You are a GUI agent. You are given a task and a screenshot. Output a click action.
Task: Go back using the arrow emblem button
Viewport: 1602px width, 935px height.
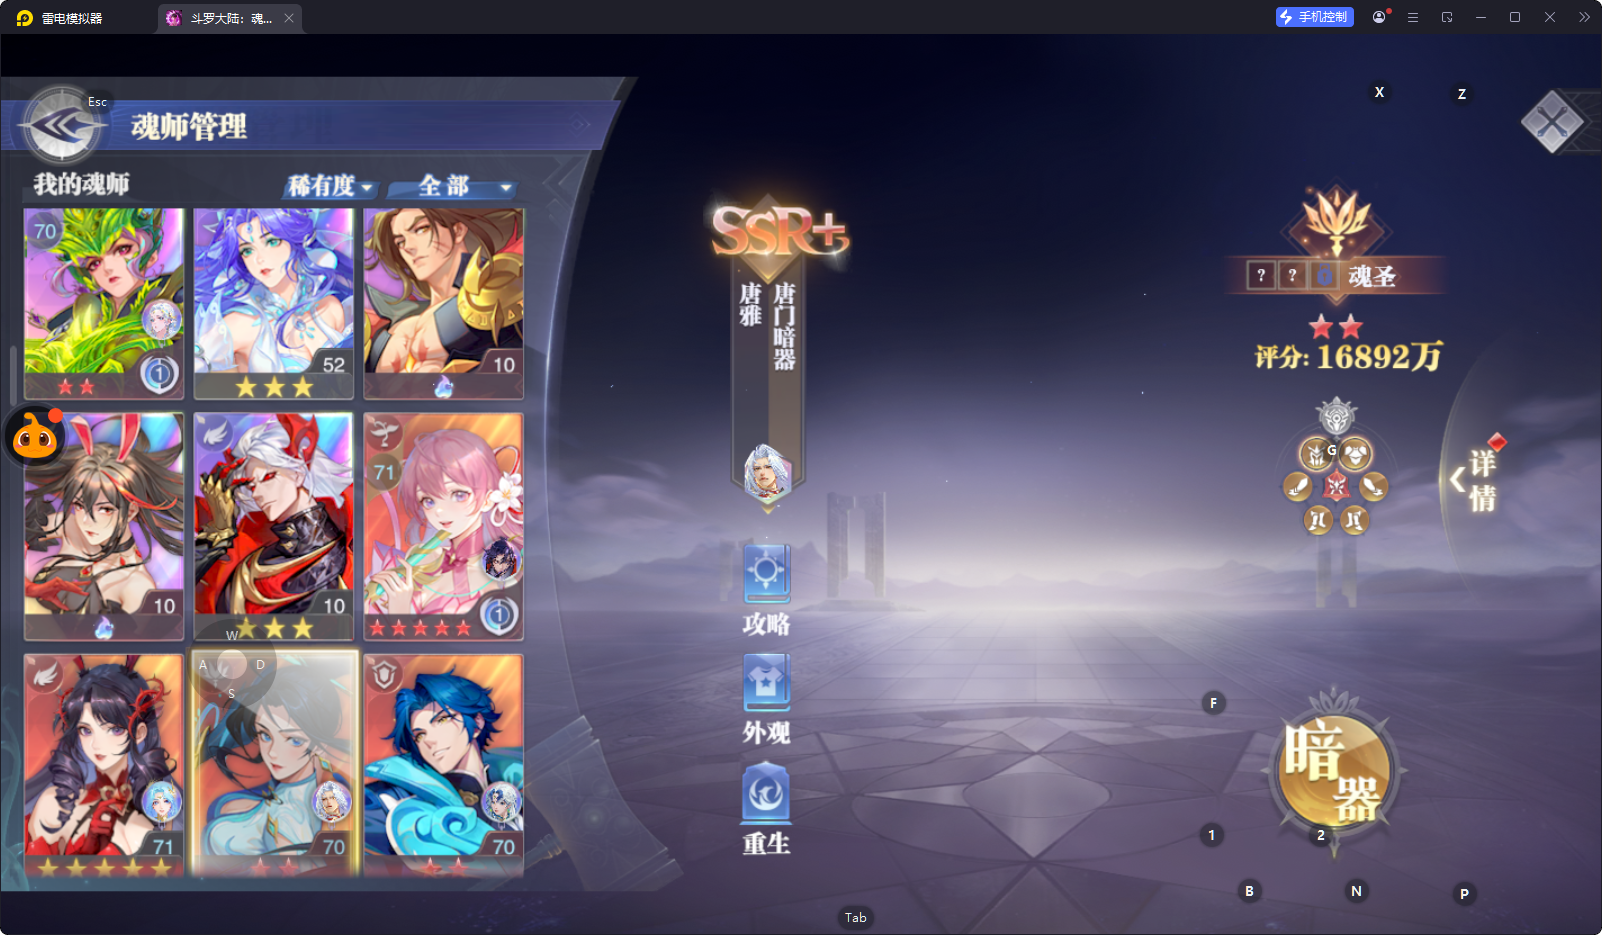coord(63,126)
